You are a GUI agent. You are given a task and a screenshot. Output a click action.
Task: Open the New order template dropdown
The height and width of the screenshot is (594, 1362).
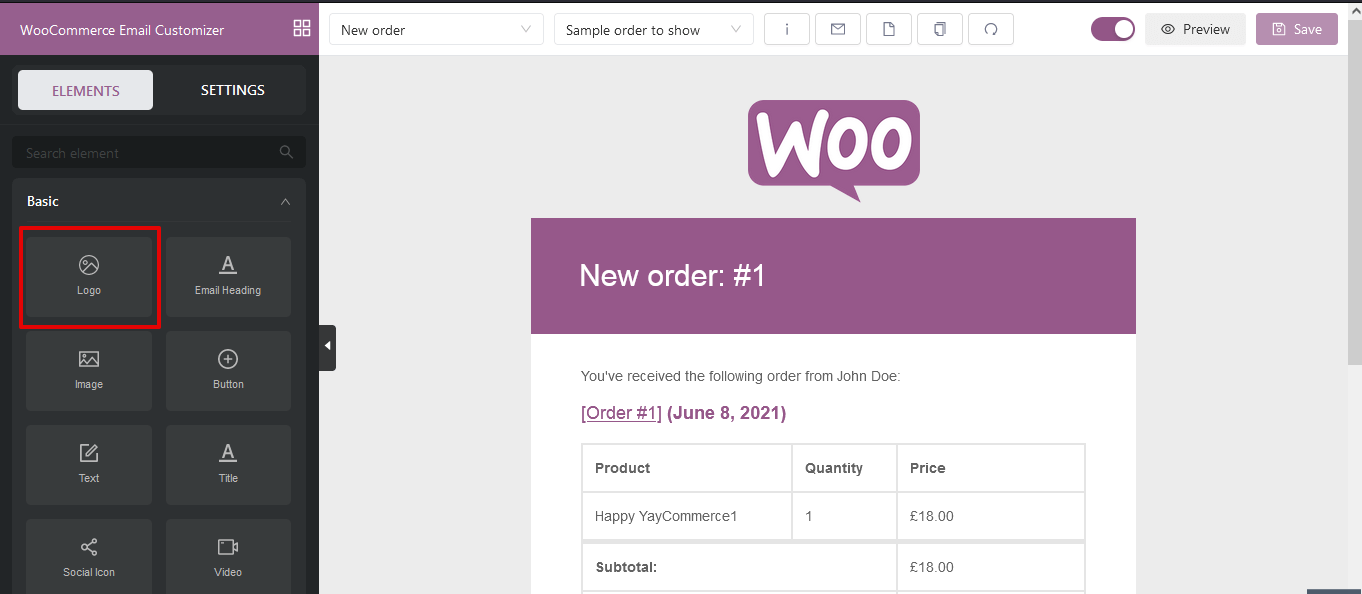pos(436,29)
